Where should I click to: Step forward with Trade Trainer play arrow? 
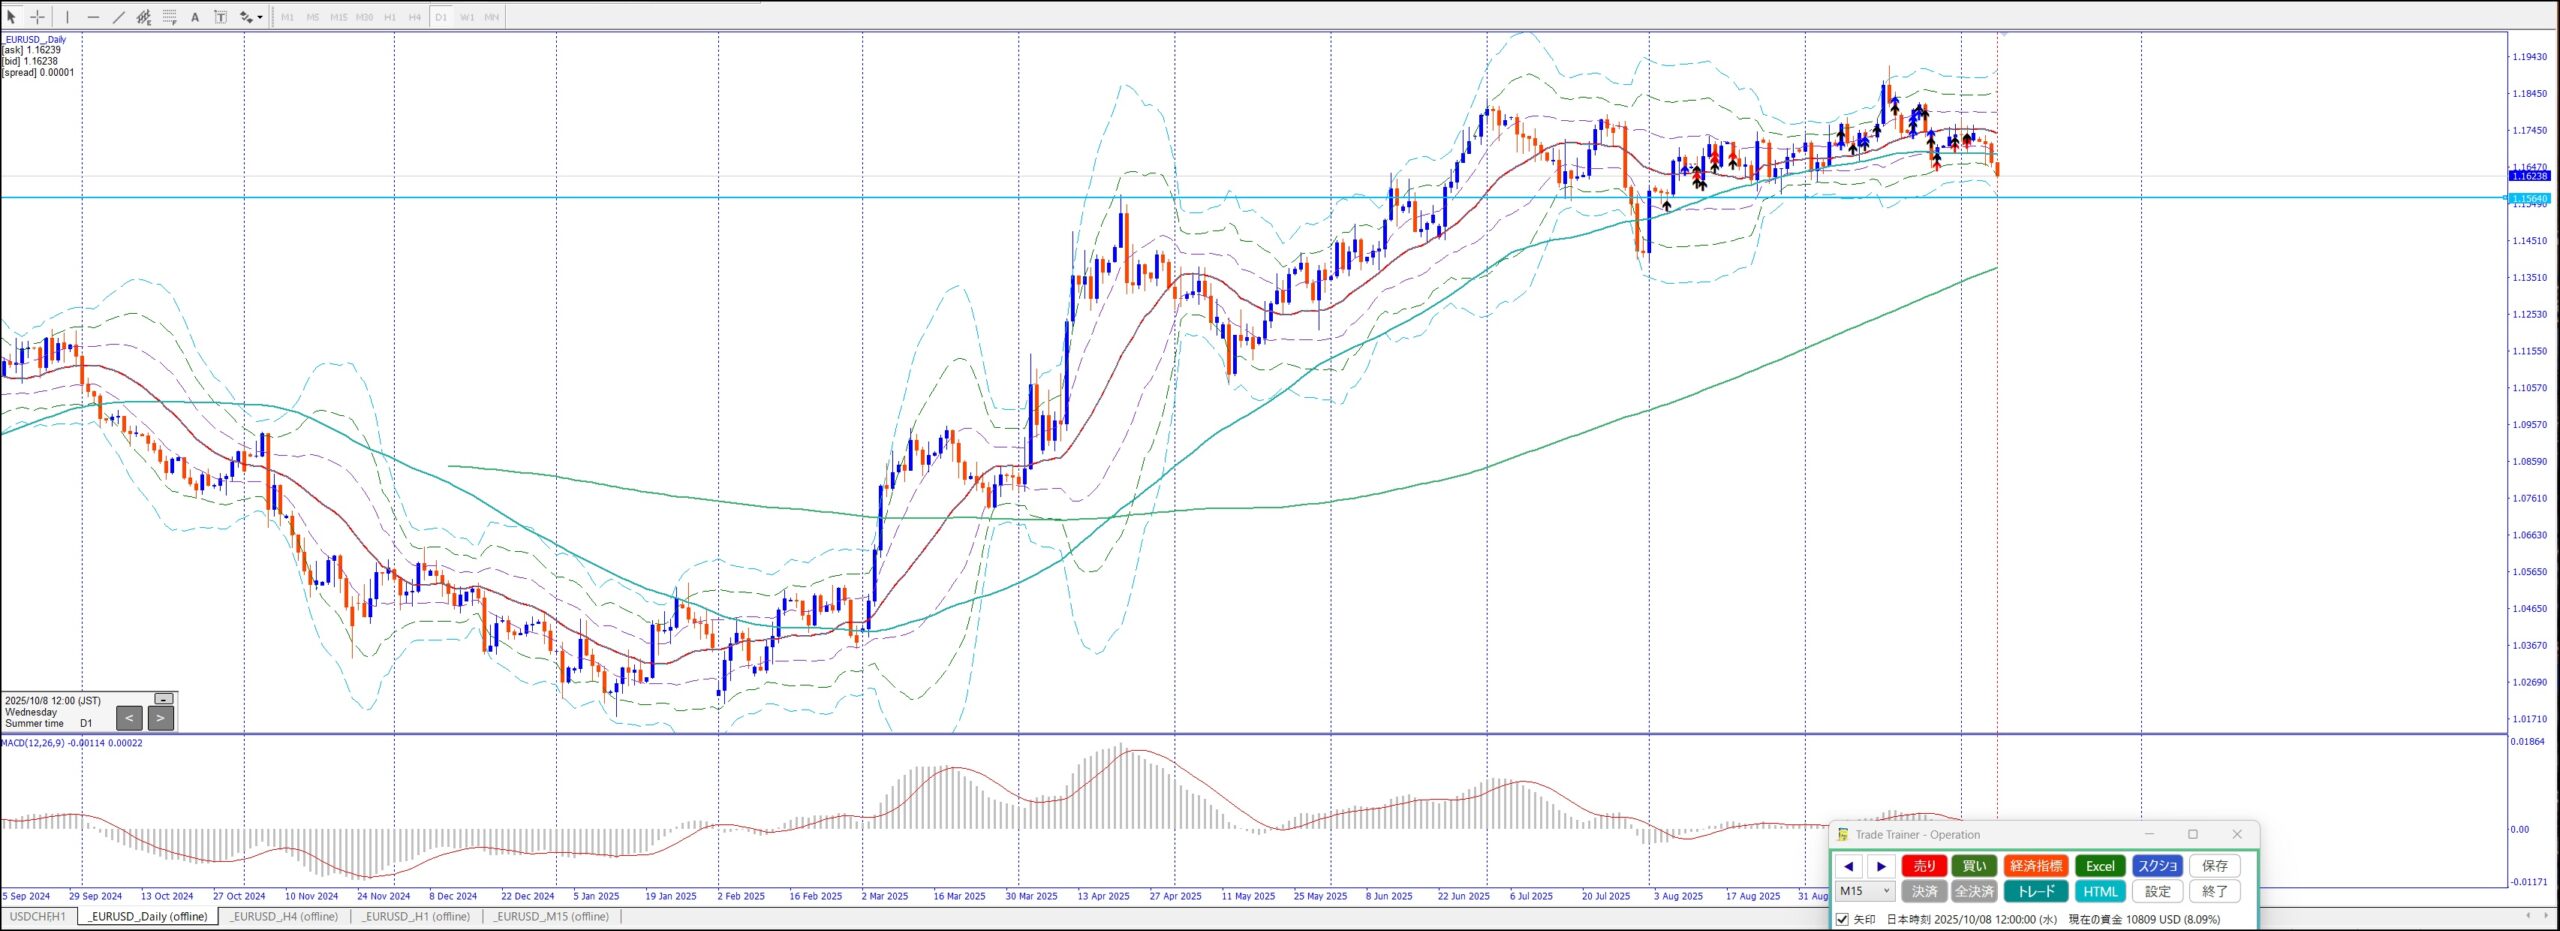click(1881, 866)
